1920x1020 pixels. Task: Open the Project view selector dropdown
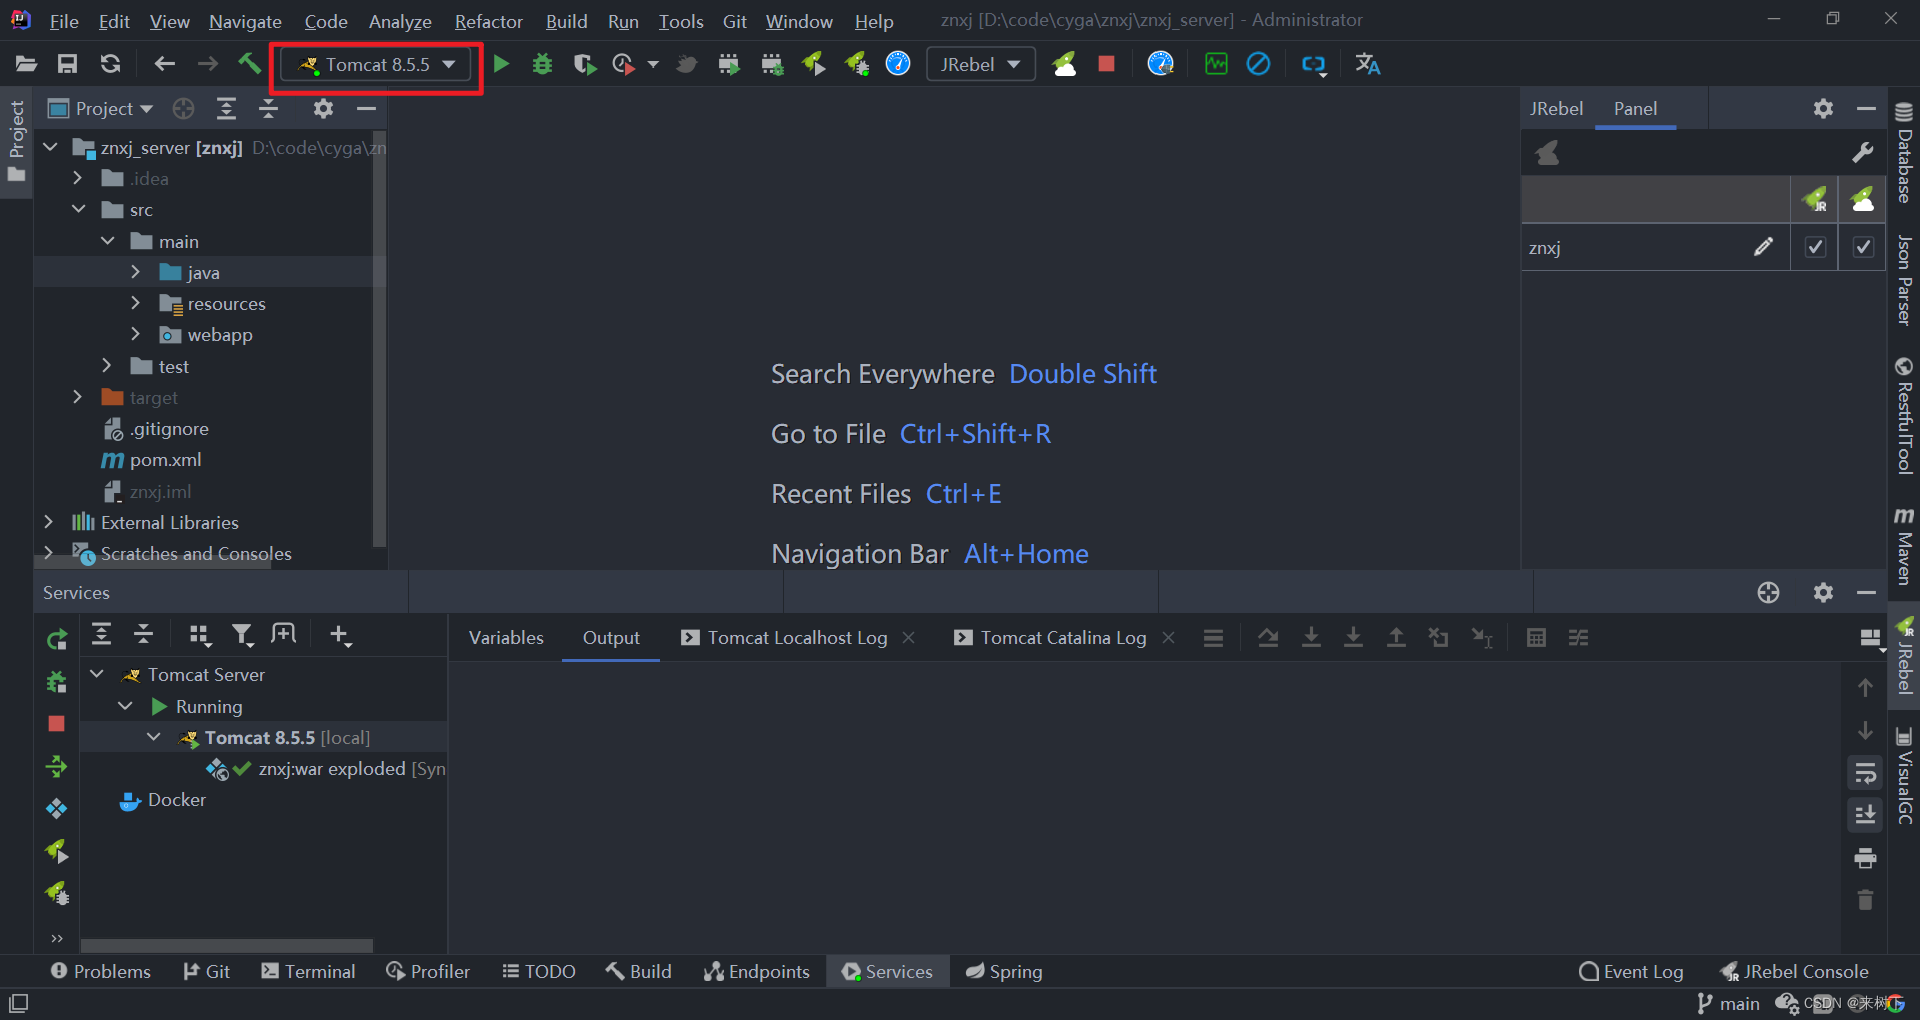click(101, 108)
